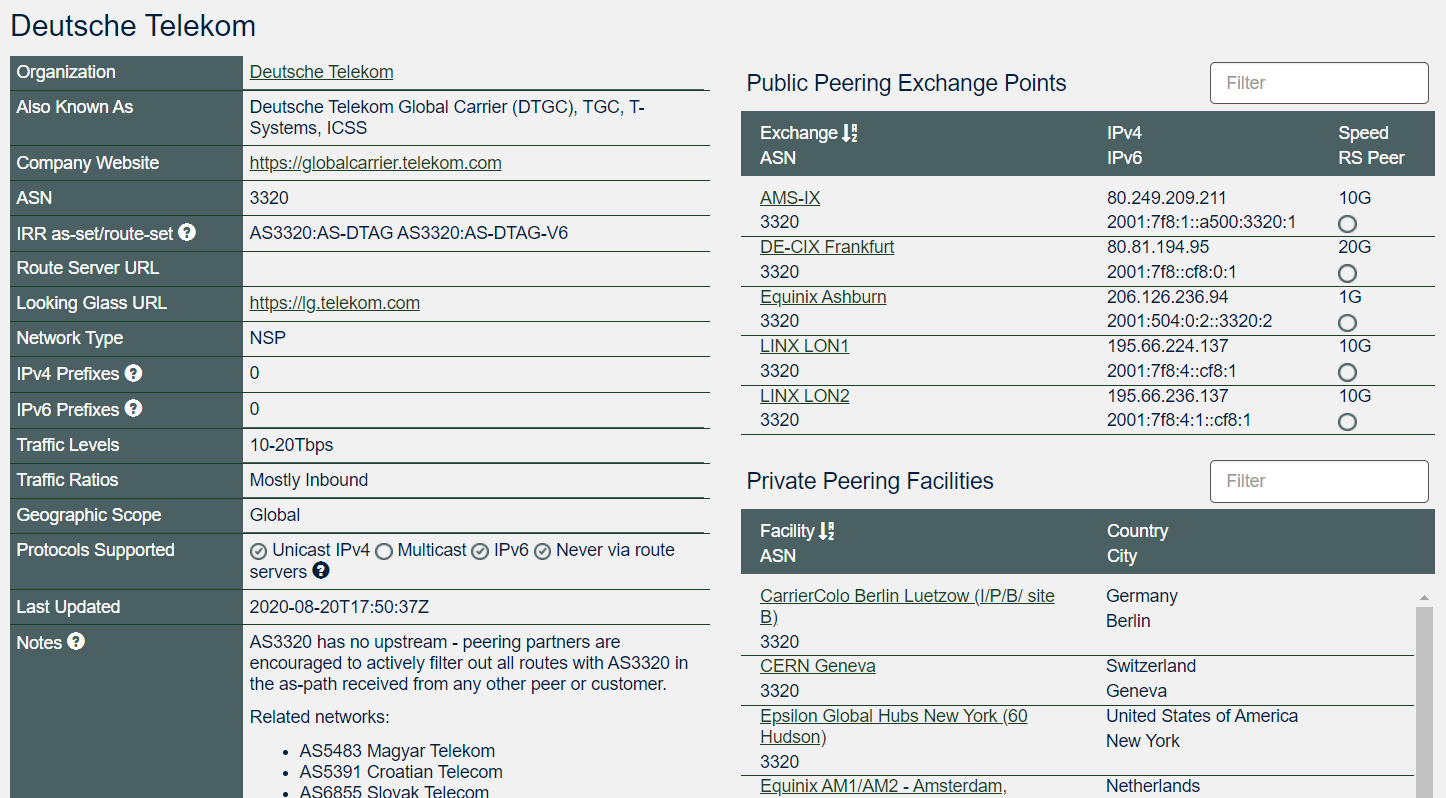Click help icon beside IPv6 Prefixes
The width and height of the screenshot is (1446, 798).
(133, 408)
